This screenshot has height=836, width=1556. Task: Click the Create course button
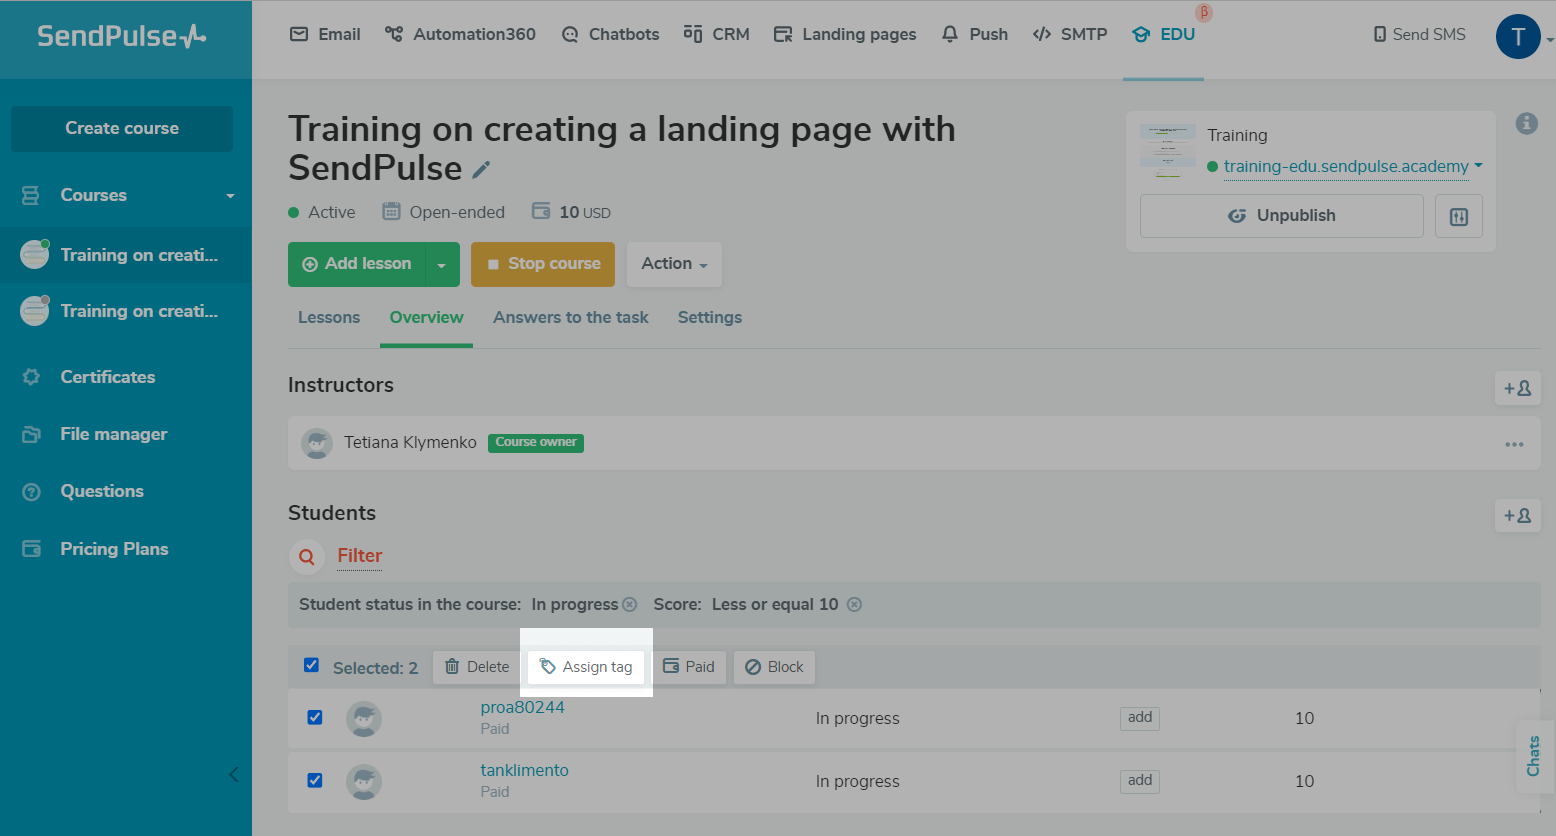pyautogui.click(x=122, y=128)
